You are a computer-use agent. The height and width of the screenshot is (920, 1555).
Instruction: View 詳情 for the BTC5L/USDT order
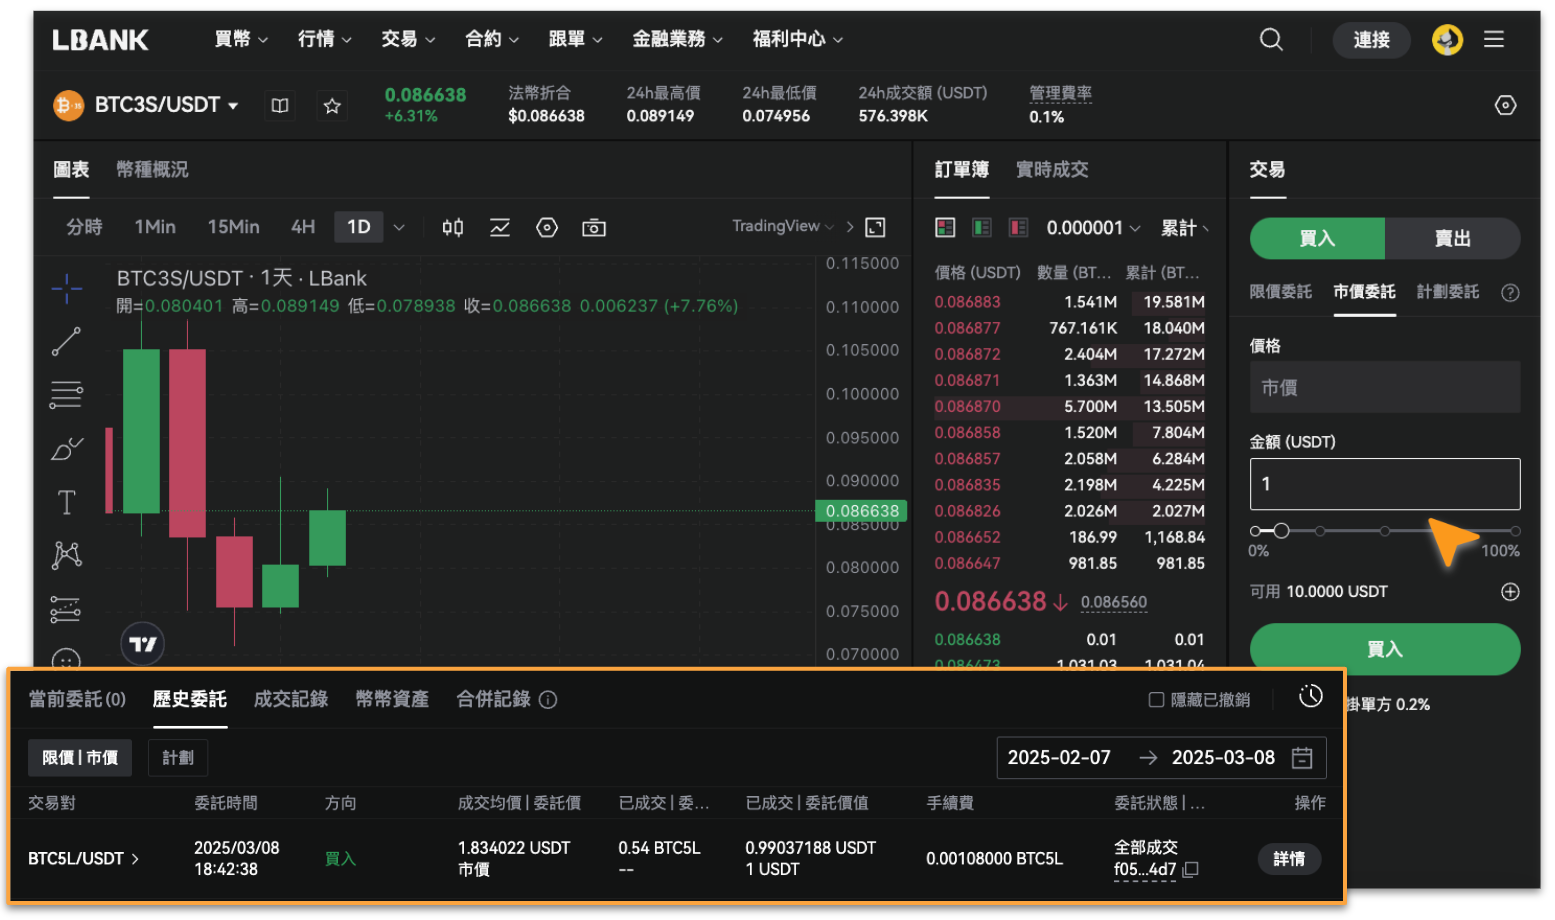pos(1289,859)
